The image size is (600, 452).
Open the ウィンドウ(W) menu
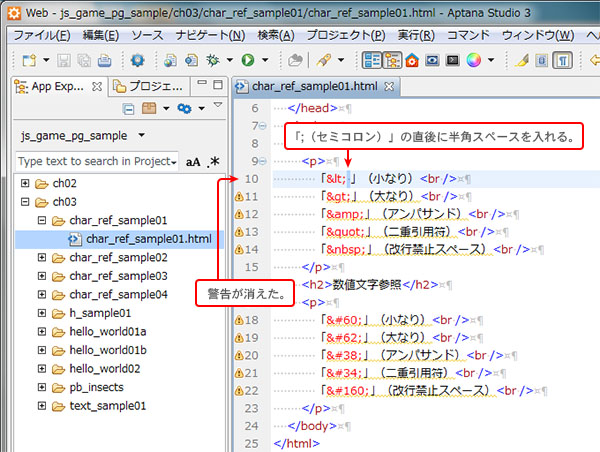click(538, 36)
